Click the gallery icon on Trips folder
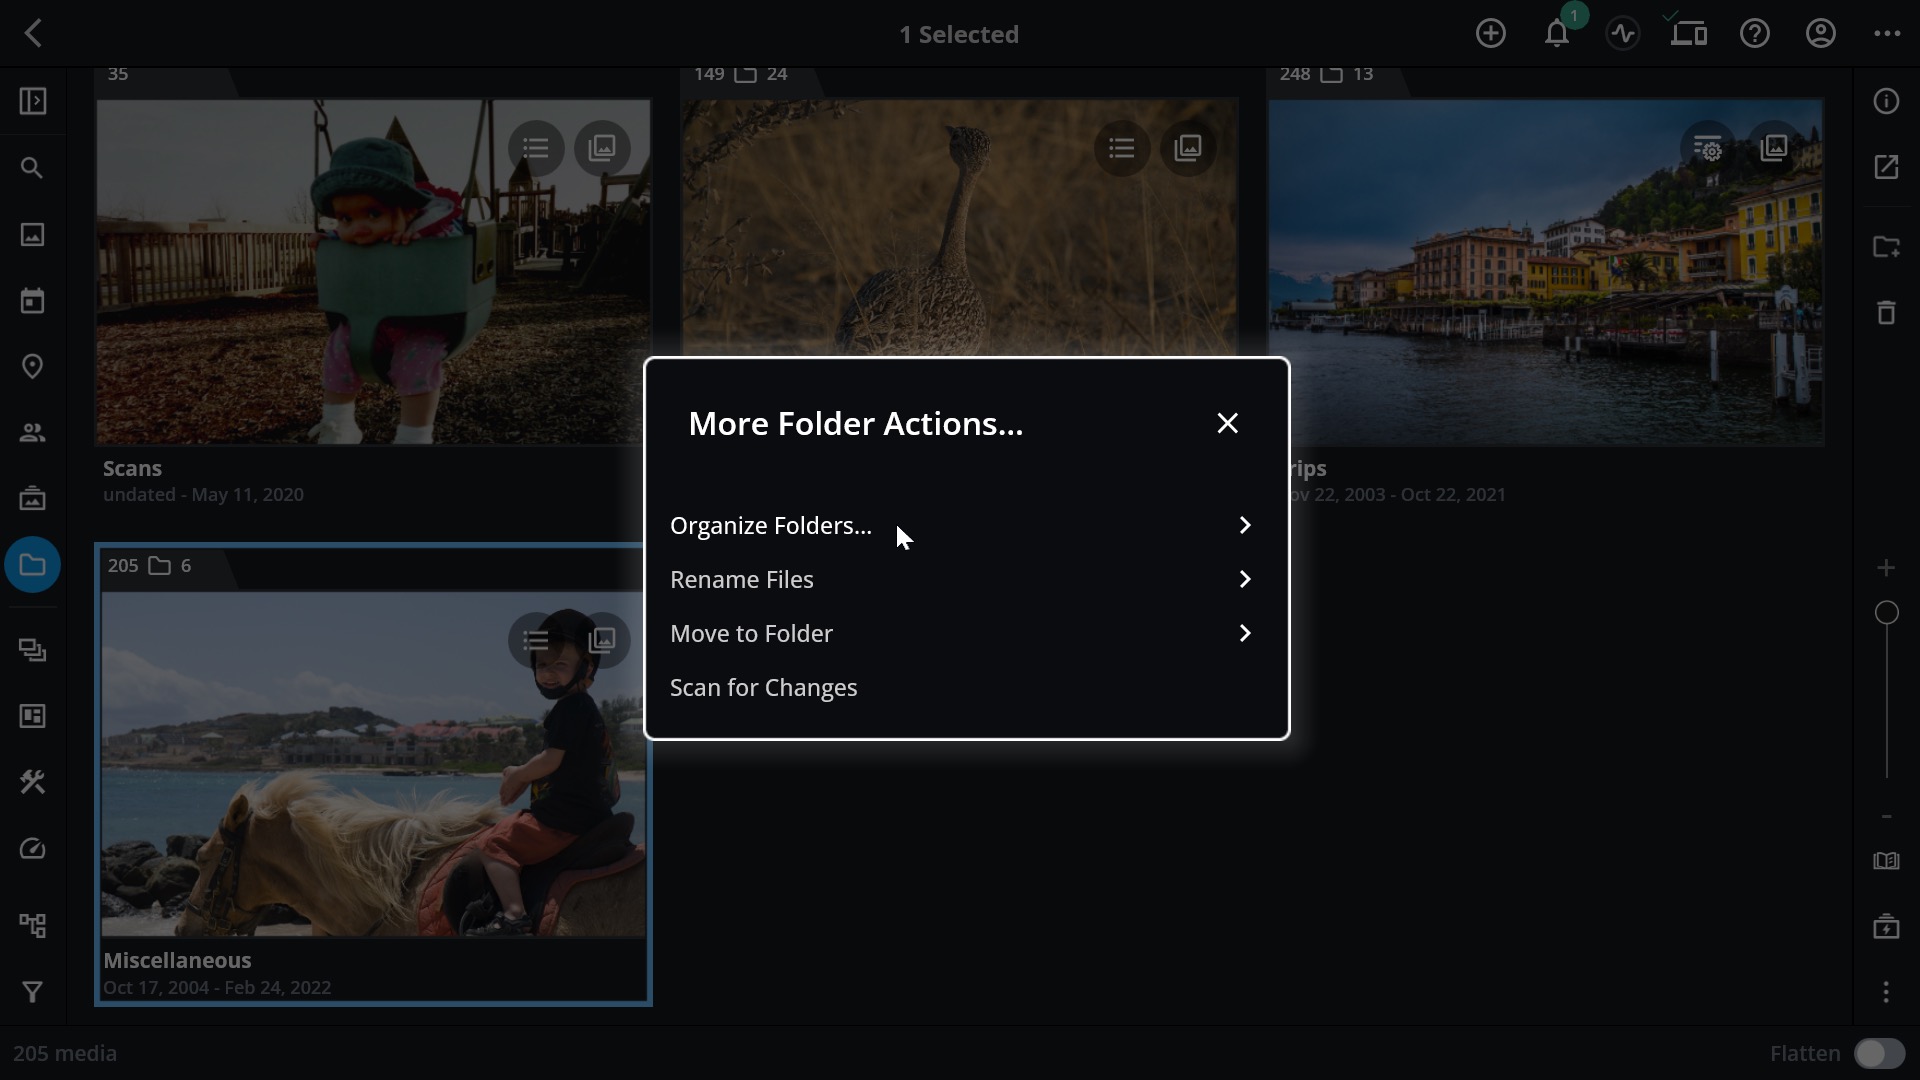The width and height of the screenshot is (1920, 1080). 1774,148
